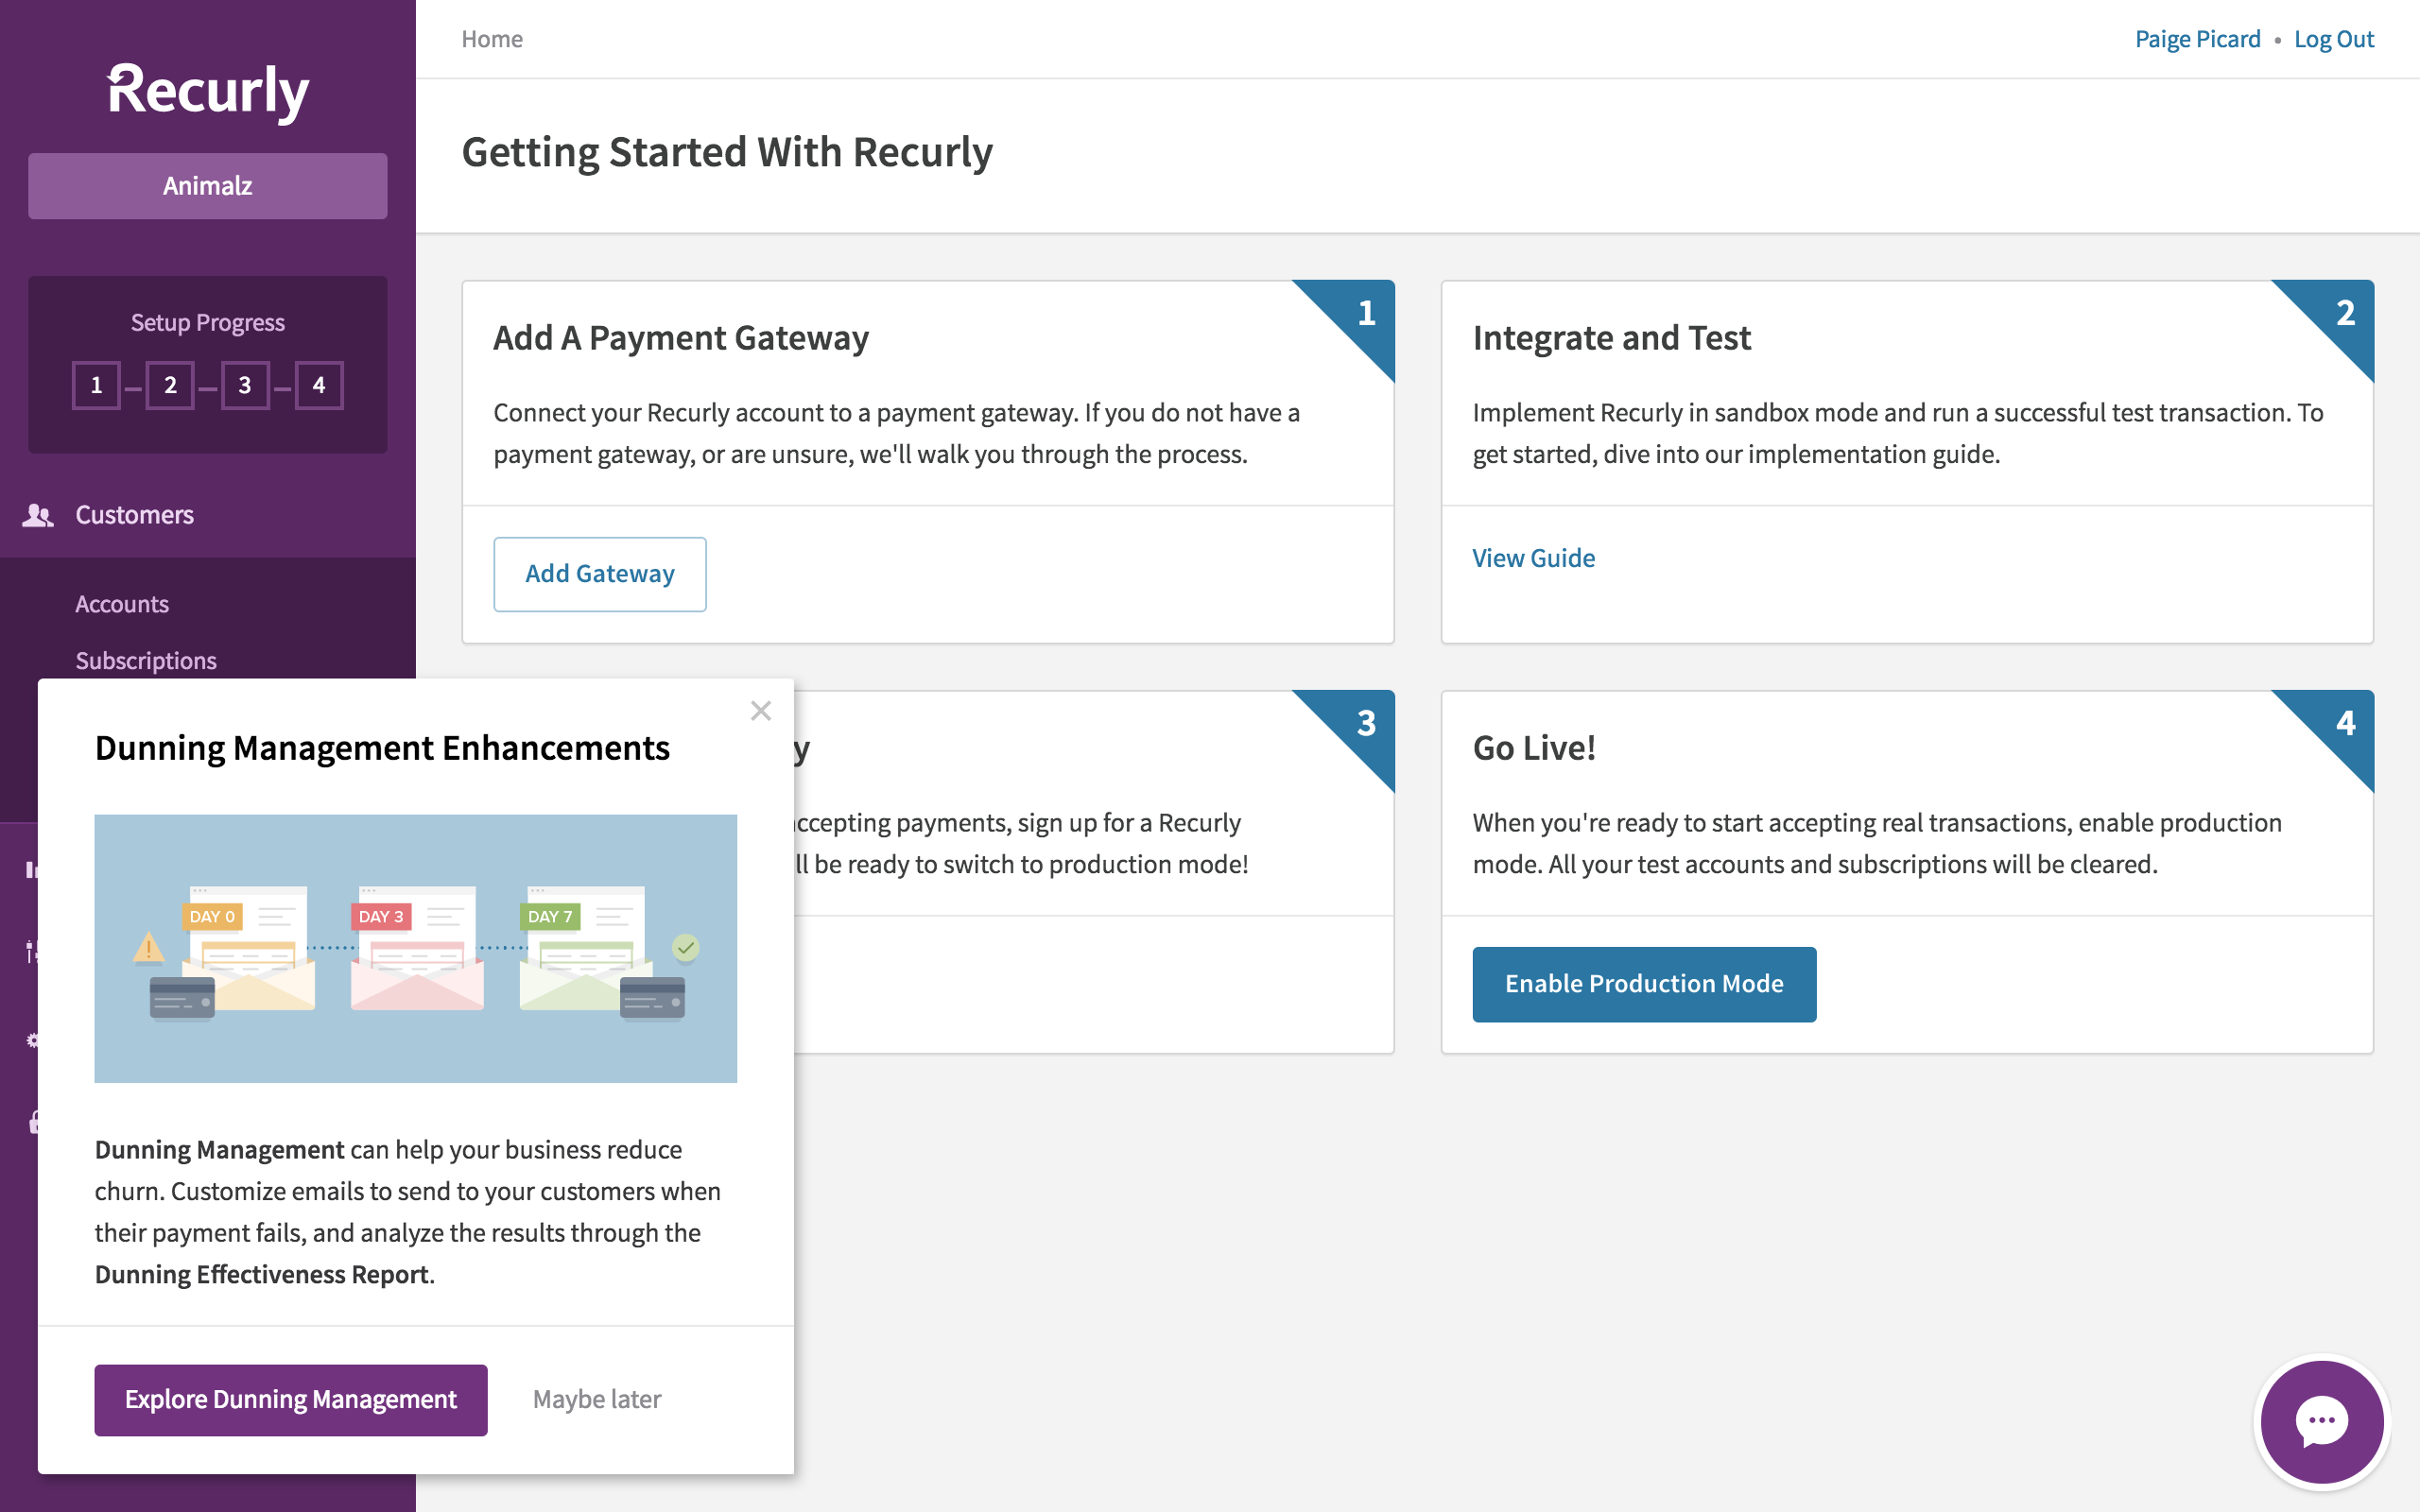Open the chat support bubble

(x=2322, y=1421)
